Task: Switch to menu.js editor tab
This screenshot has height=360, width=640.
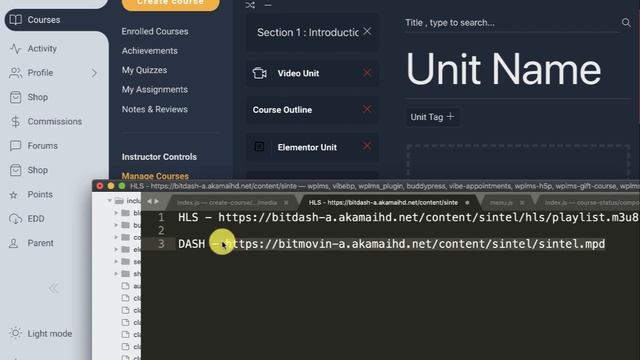Action: (501, 203)
